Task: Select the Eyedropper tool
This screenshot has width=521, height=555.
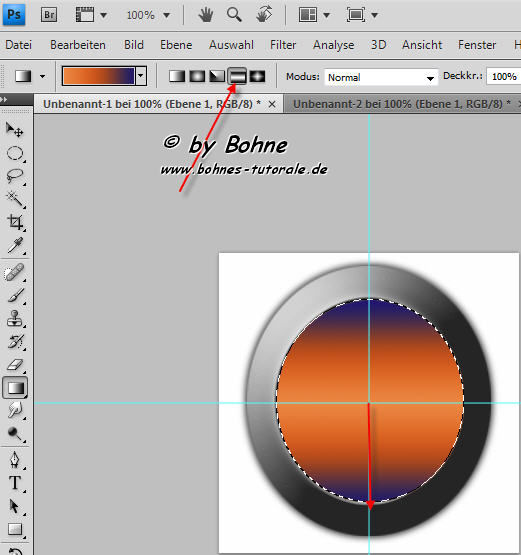Action: tap(15, 245)
